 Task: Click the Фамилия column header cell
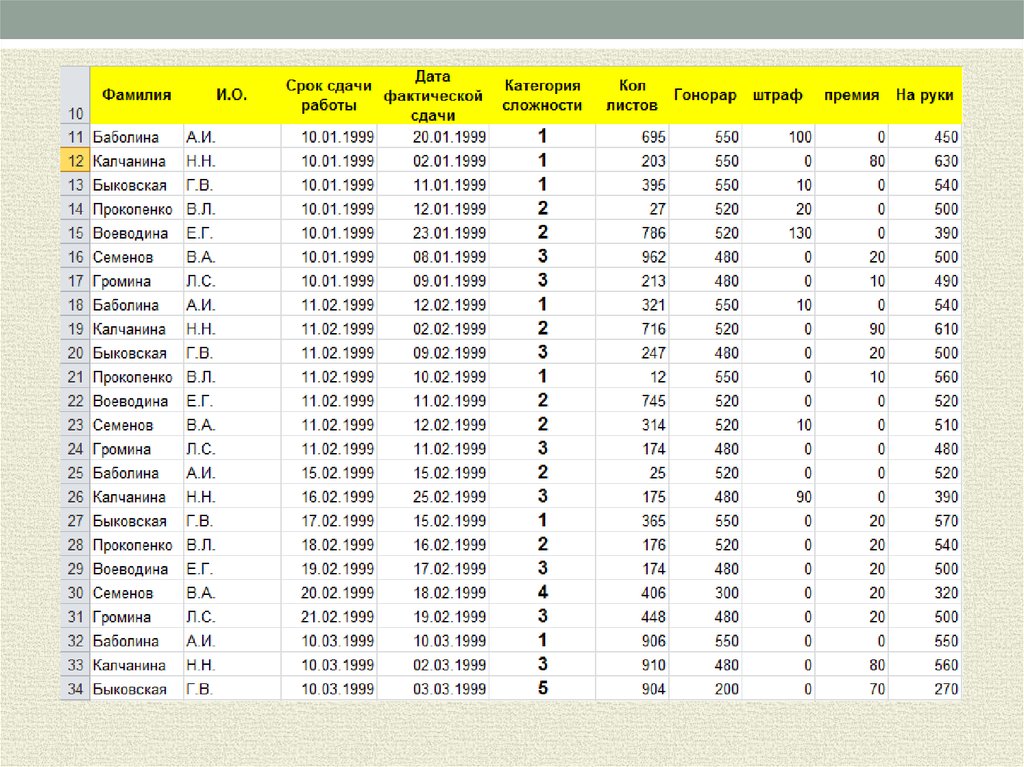[135, 96]
